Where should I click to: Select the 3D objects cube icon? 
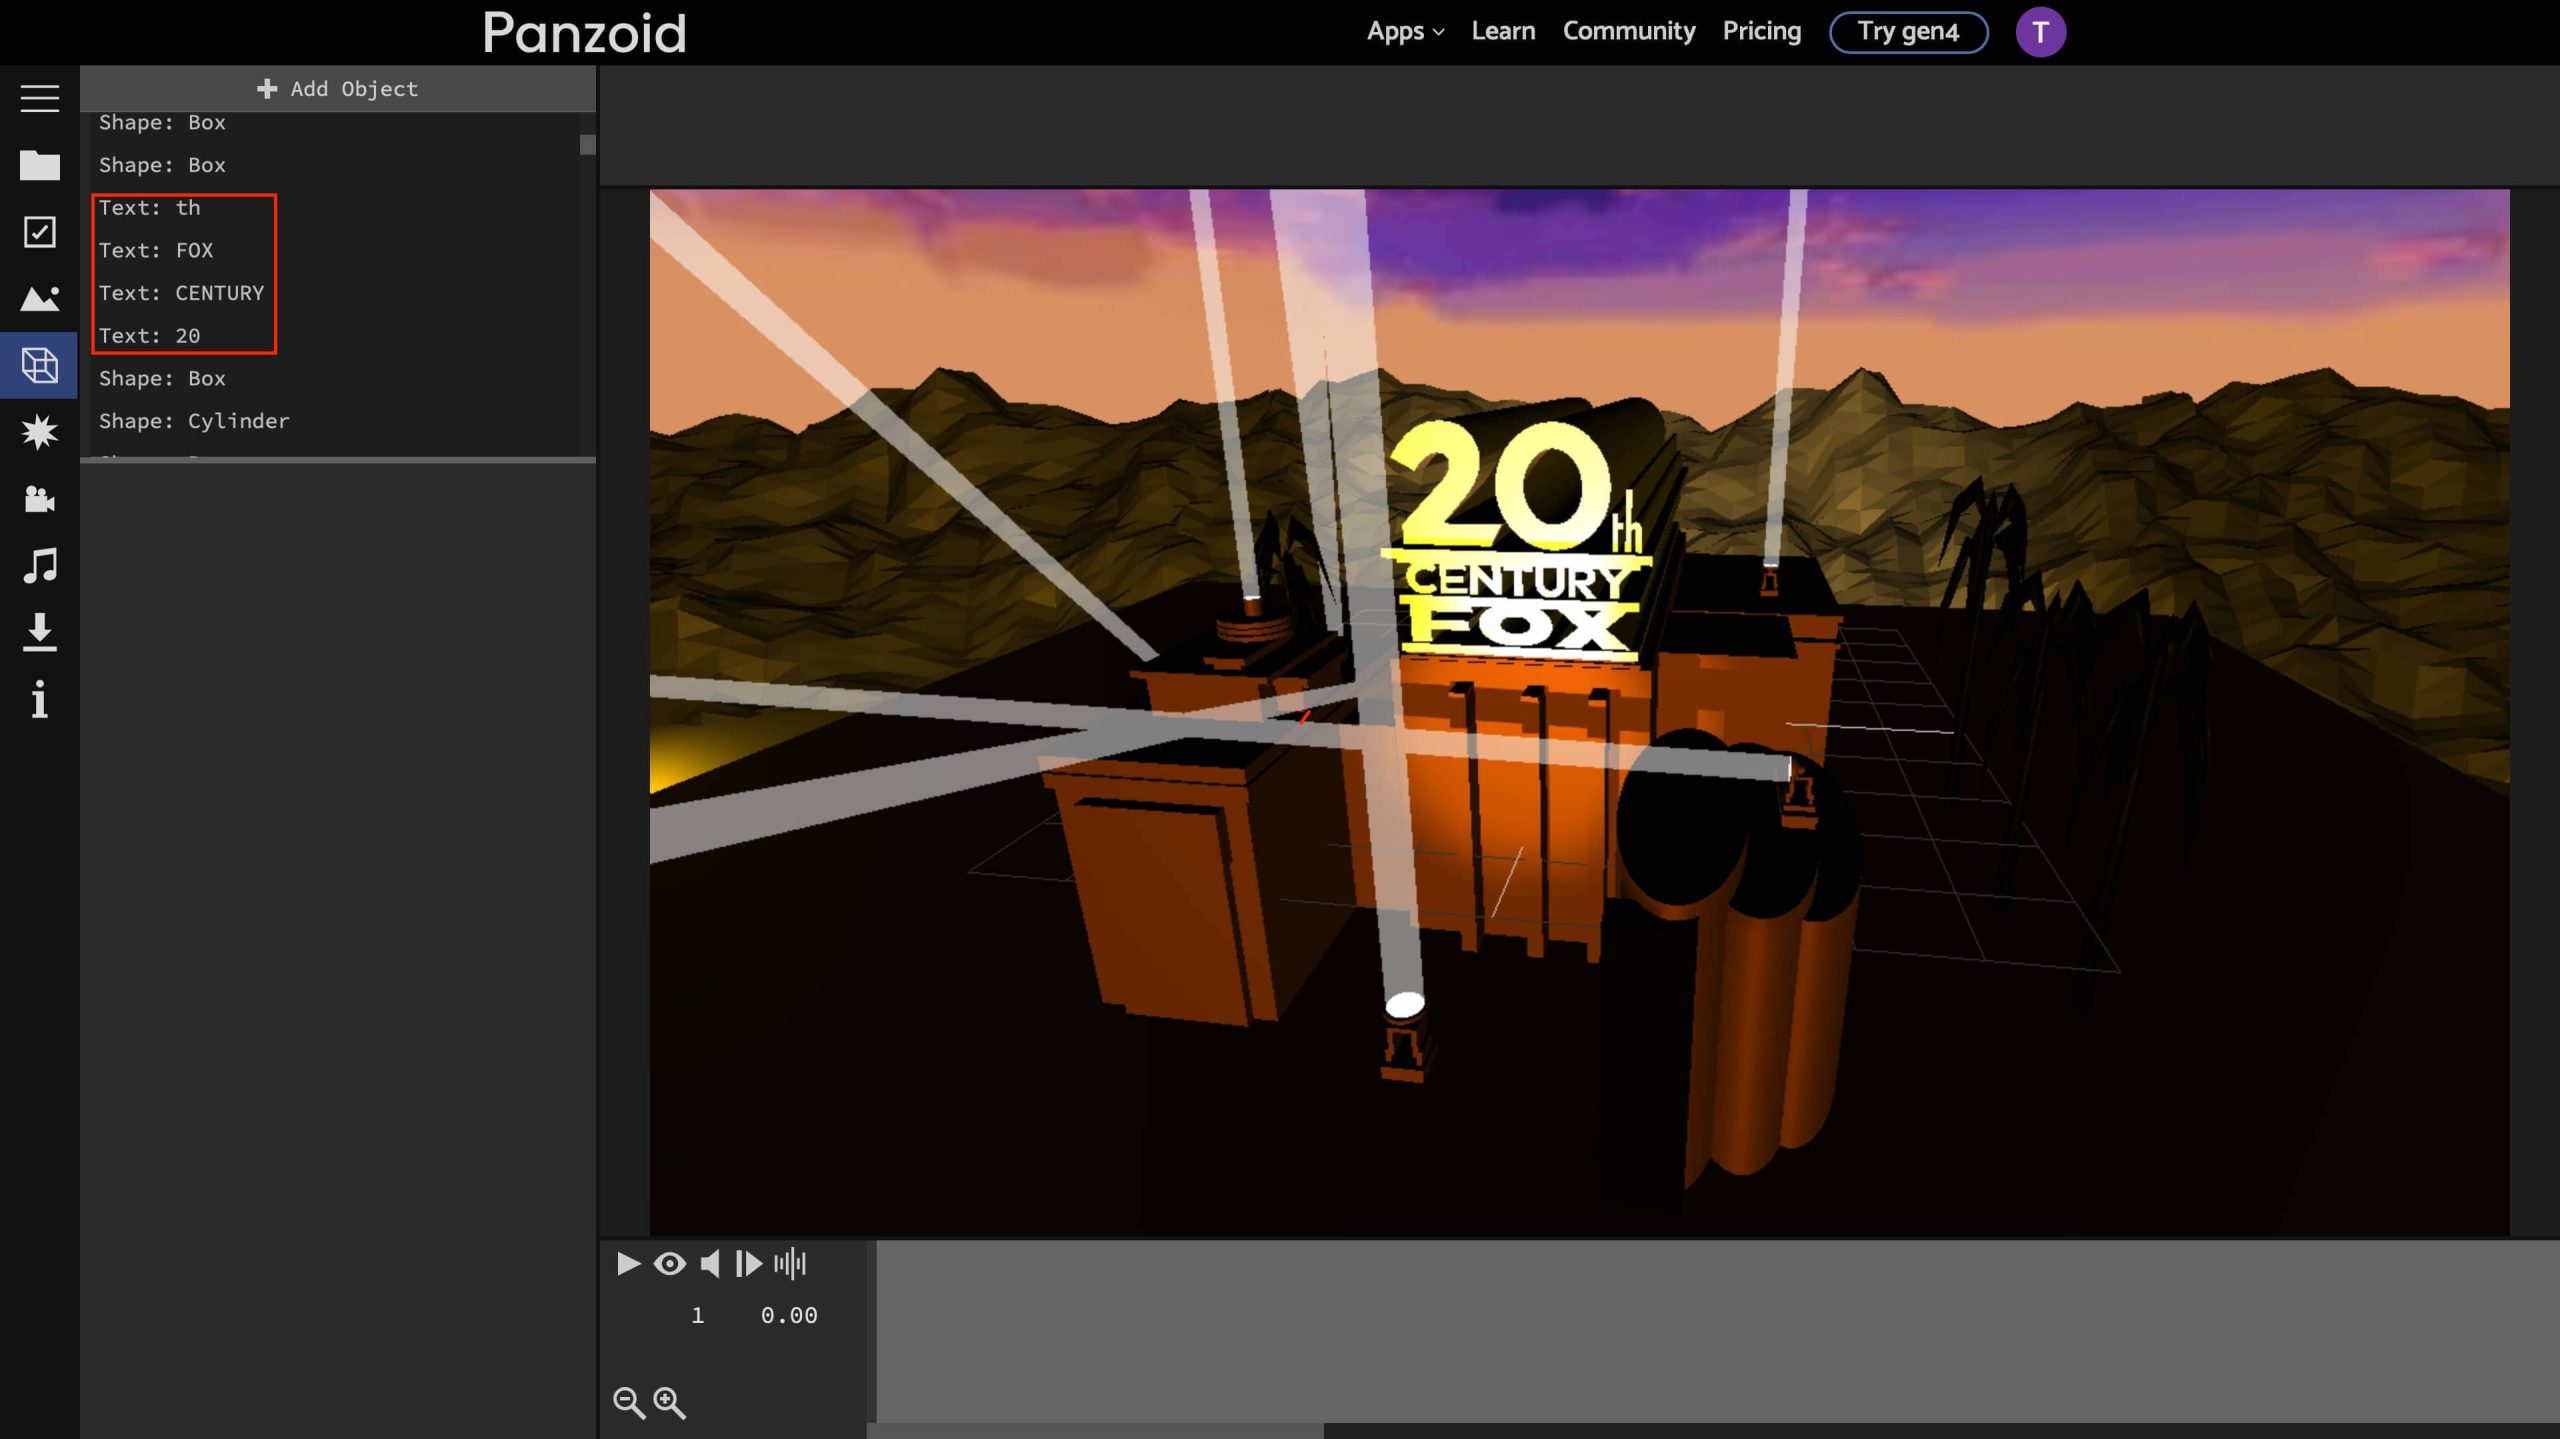[40, 365]
